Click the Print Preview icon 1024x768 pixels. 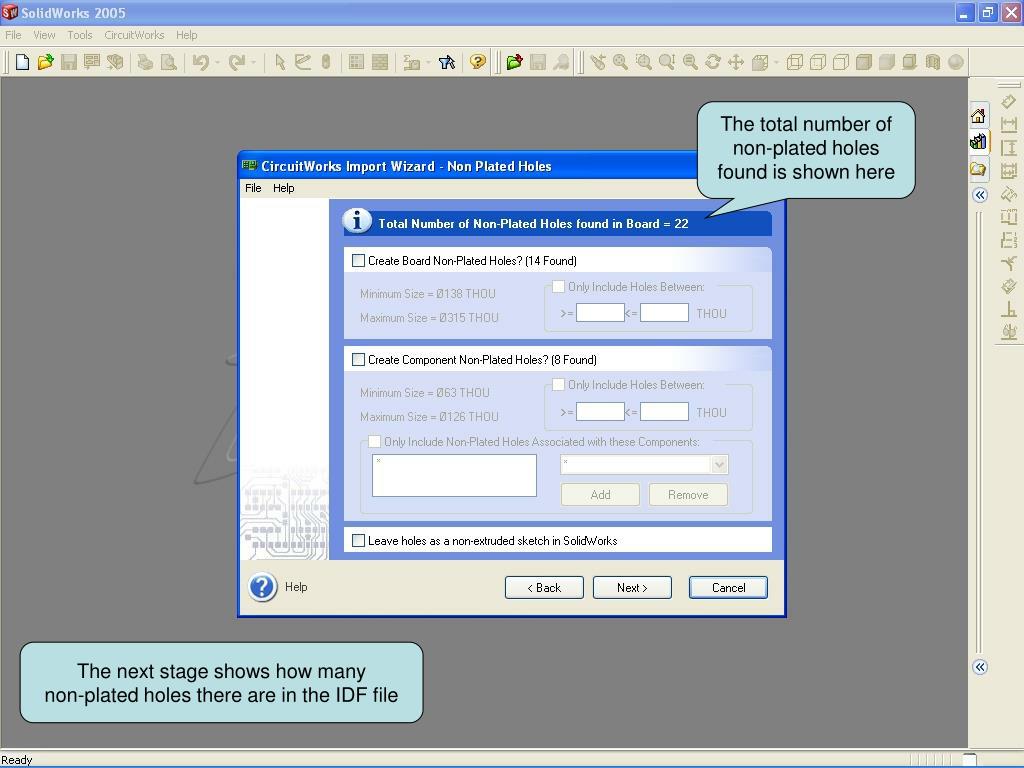pos(168,62)
